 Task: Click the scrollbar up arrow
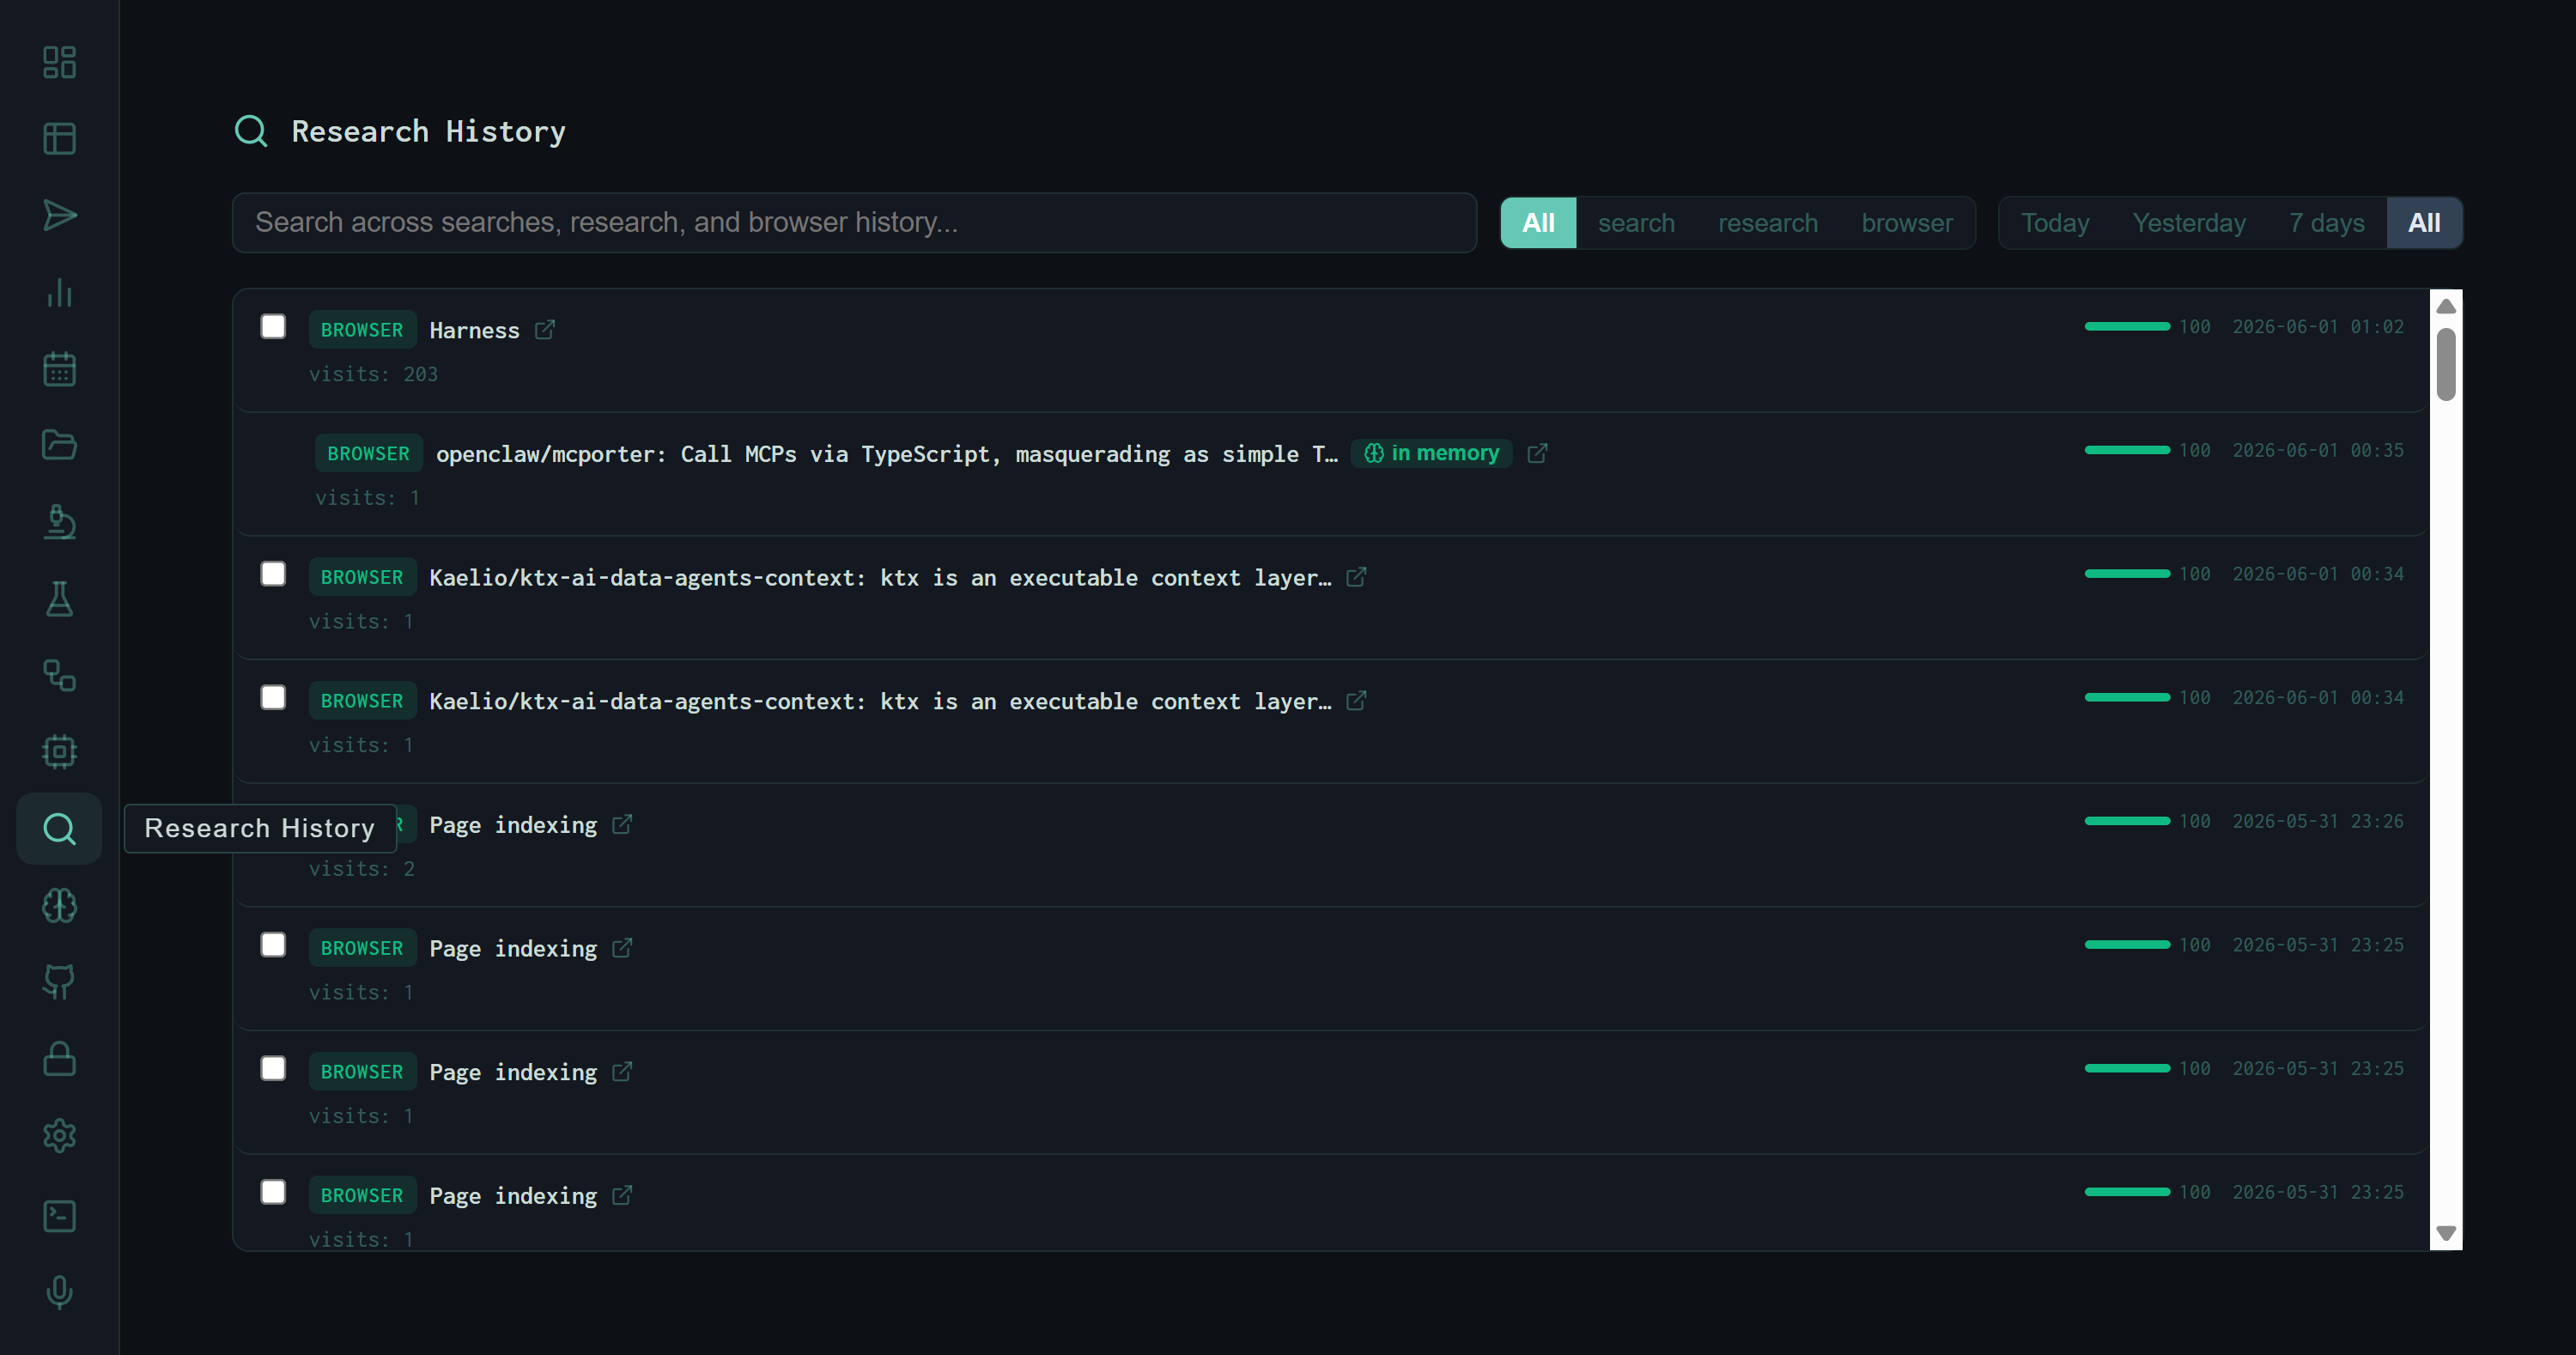[2446, 306]
